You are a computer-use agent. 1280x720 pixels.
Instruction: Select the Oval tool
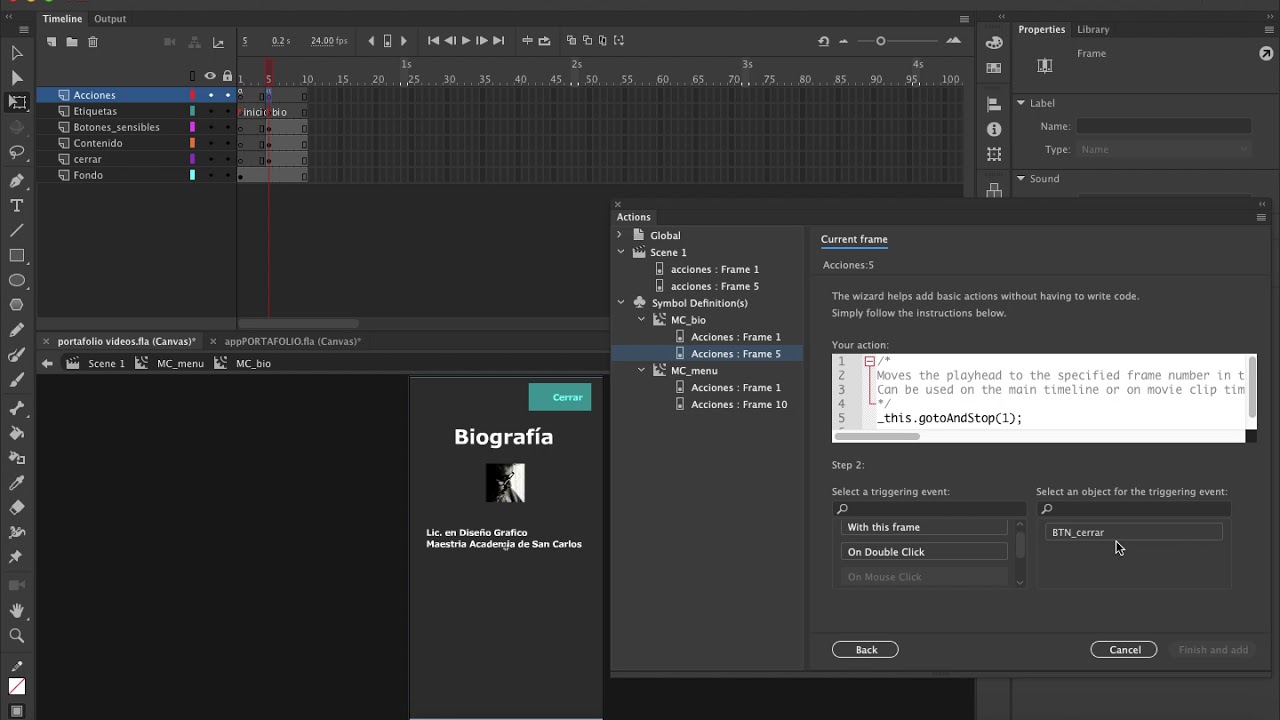click(x=17, y=281)
